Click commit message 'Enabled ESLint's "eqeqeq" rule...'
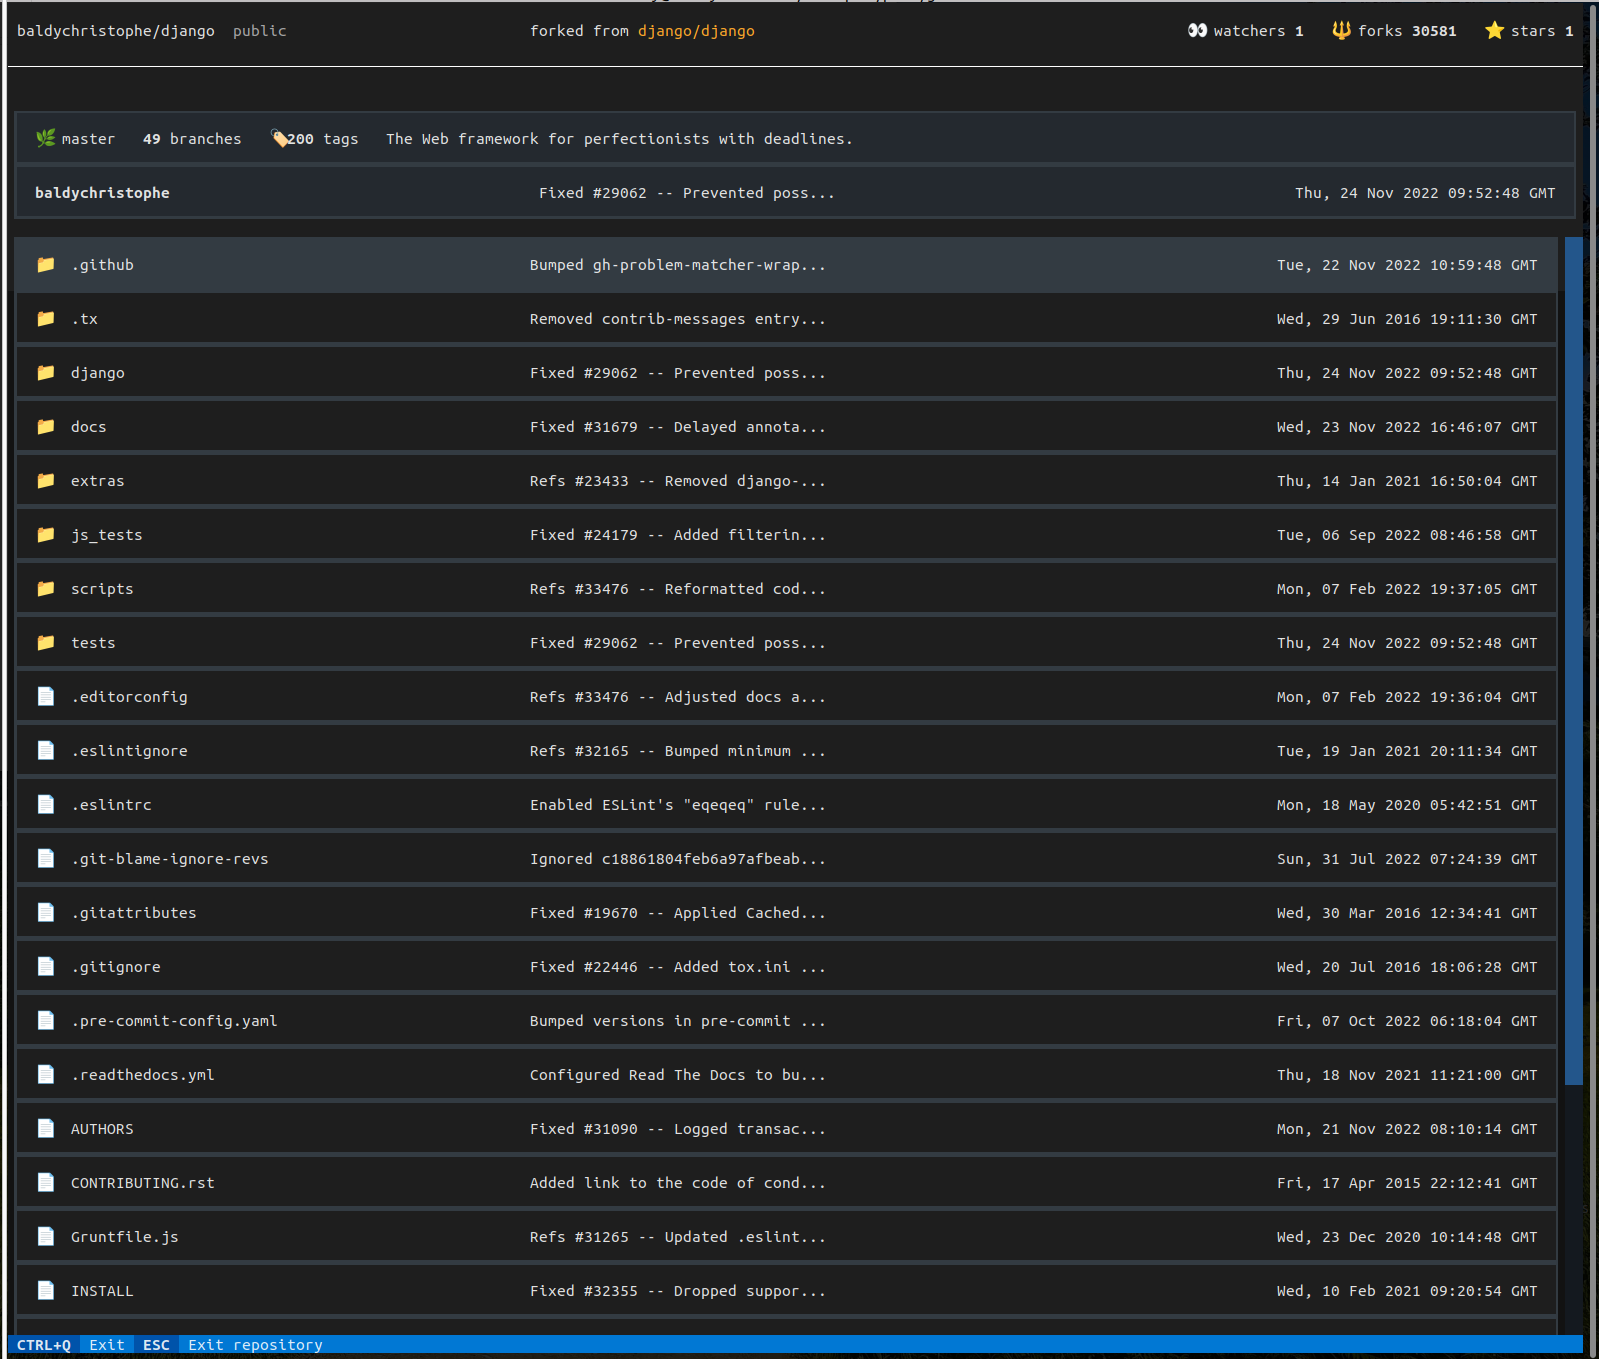 pos(678,805)
